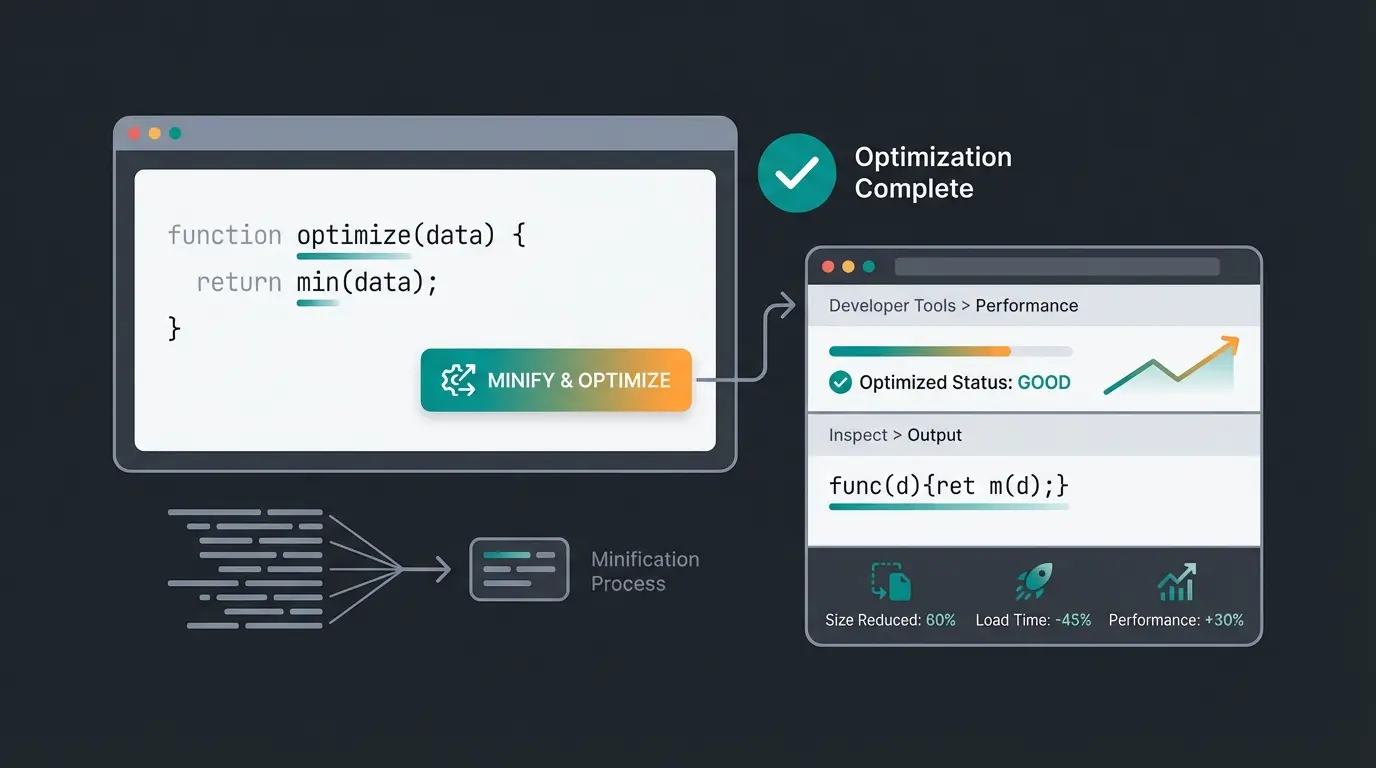The height and width of the screenshot is (768, 1376).
Task: Click the Performance: +30% stat
Action: pyautogui.click(x=1176, y=620)
